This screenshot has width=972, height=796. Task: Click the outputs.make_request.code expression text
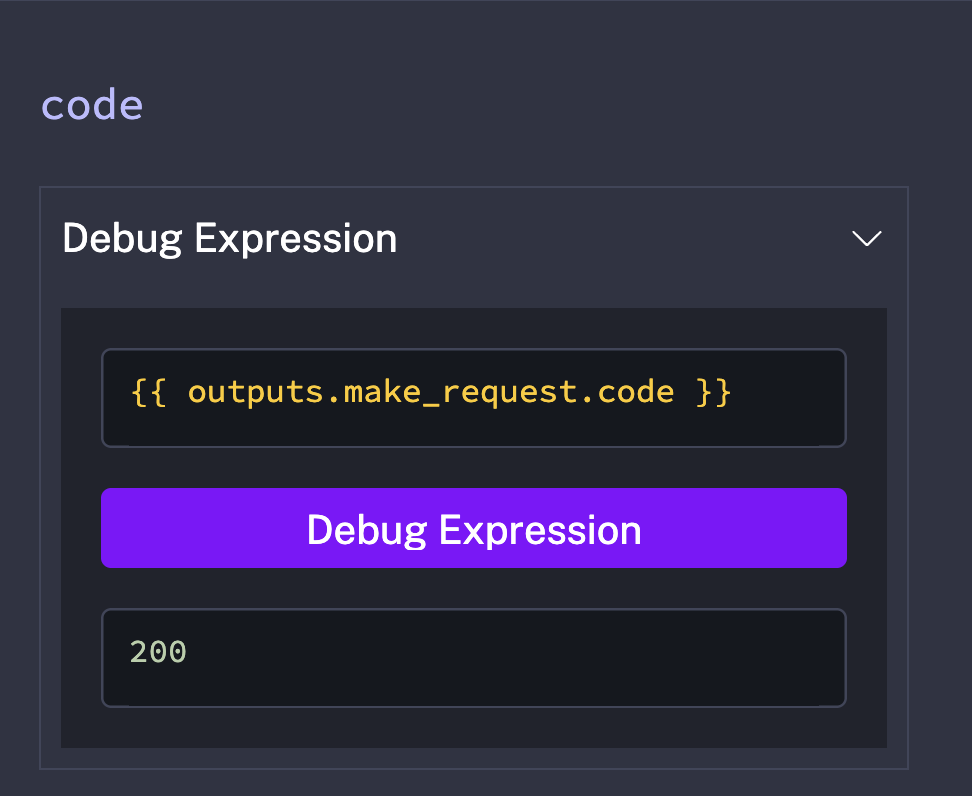pos(431,392)
